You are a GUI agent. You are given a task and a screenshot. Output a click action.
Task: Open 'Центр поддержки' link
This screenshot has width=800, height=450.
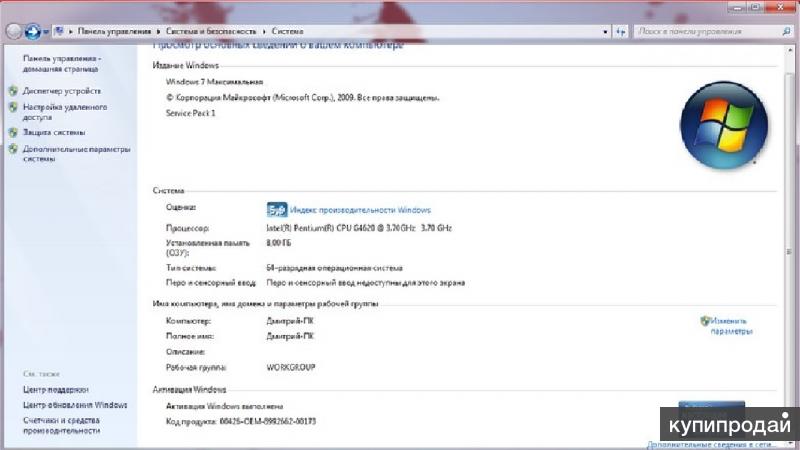56,389
